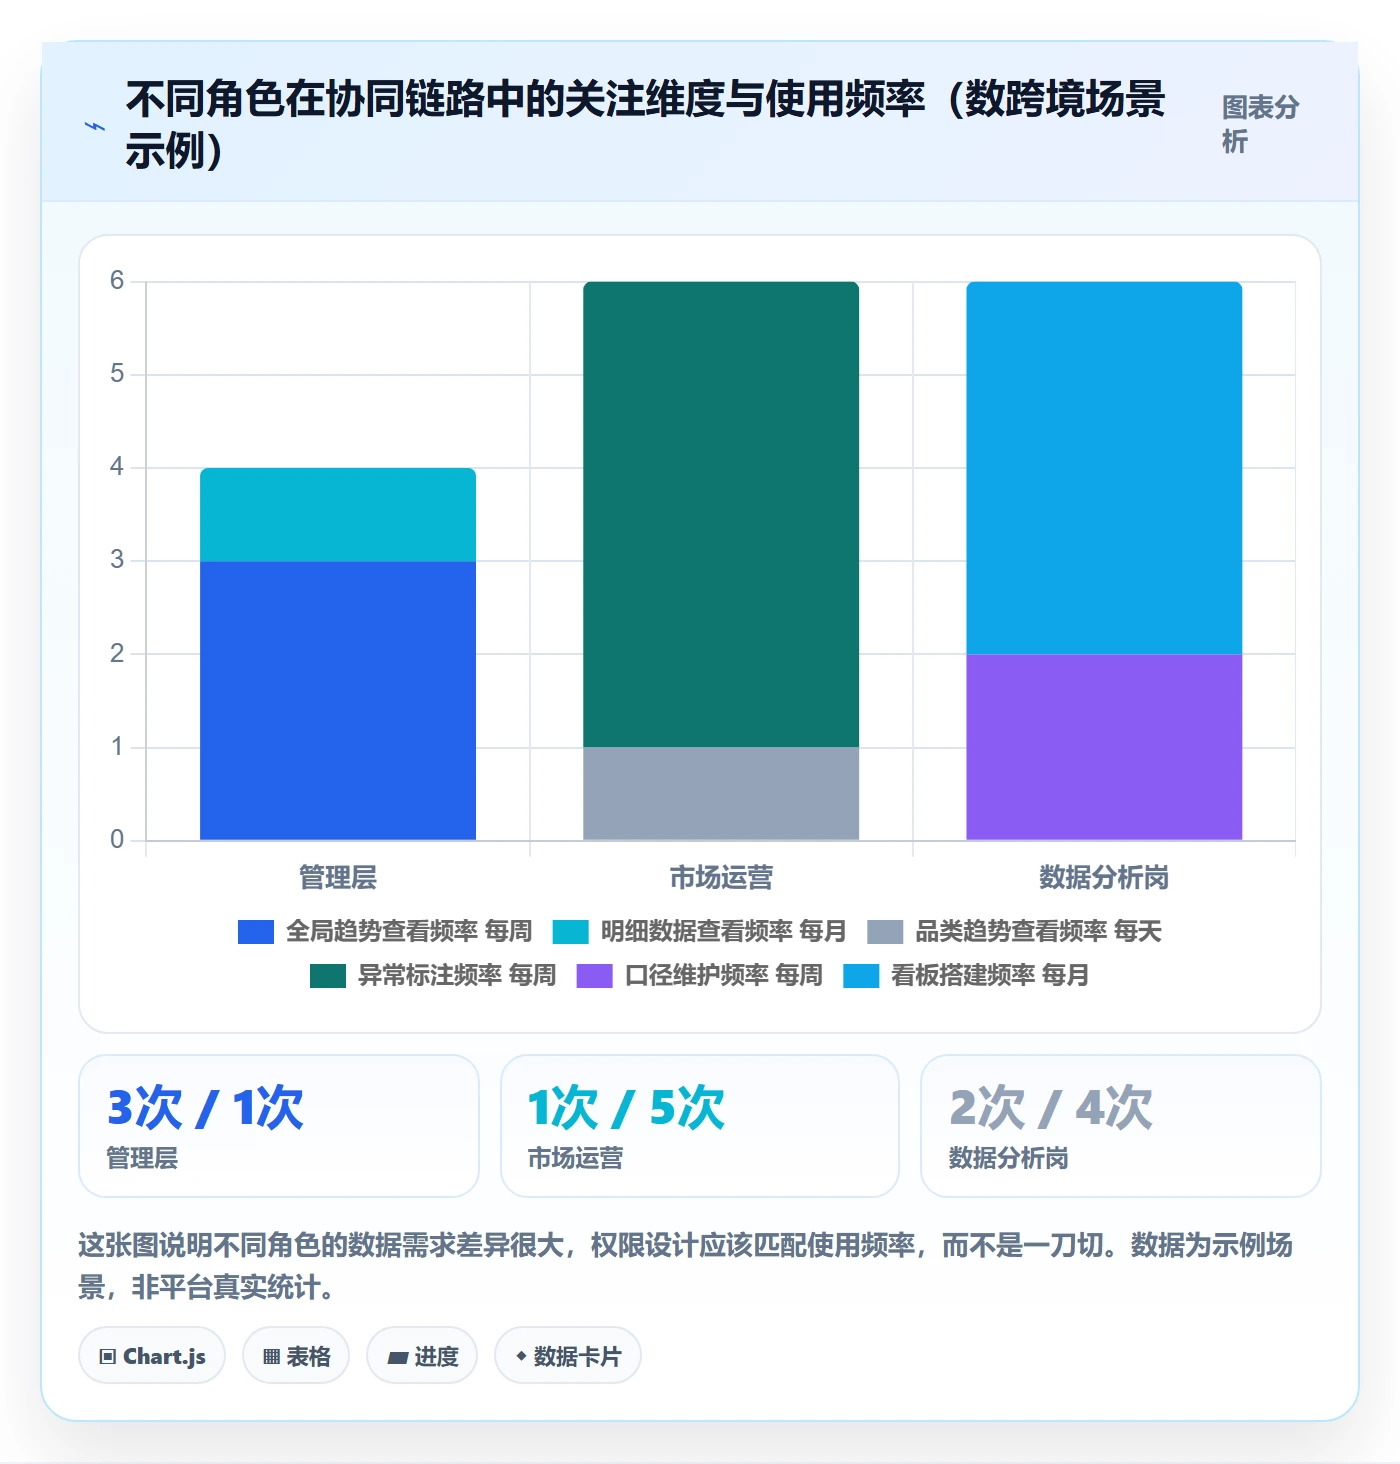Image resolution: width=1400 pixels, height=1464 pixels.
Task: Click the 数据卡片 tag
Action: coord(568,1356)
